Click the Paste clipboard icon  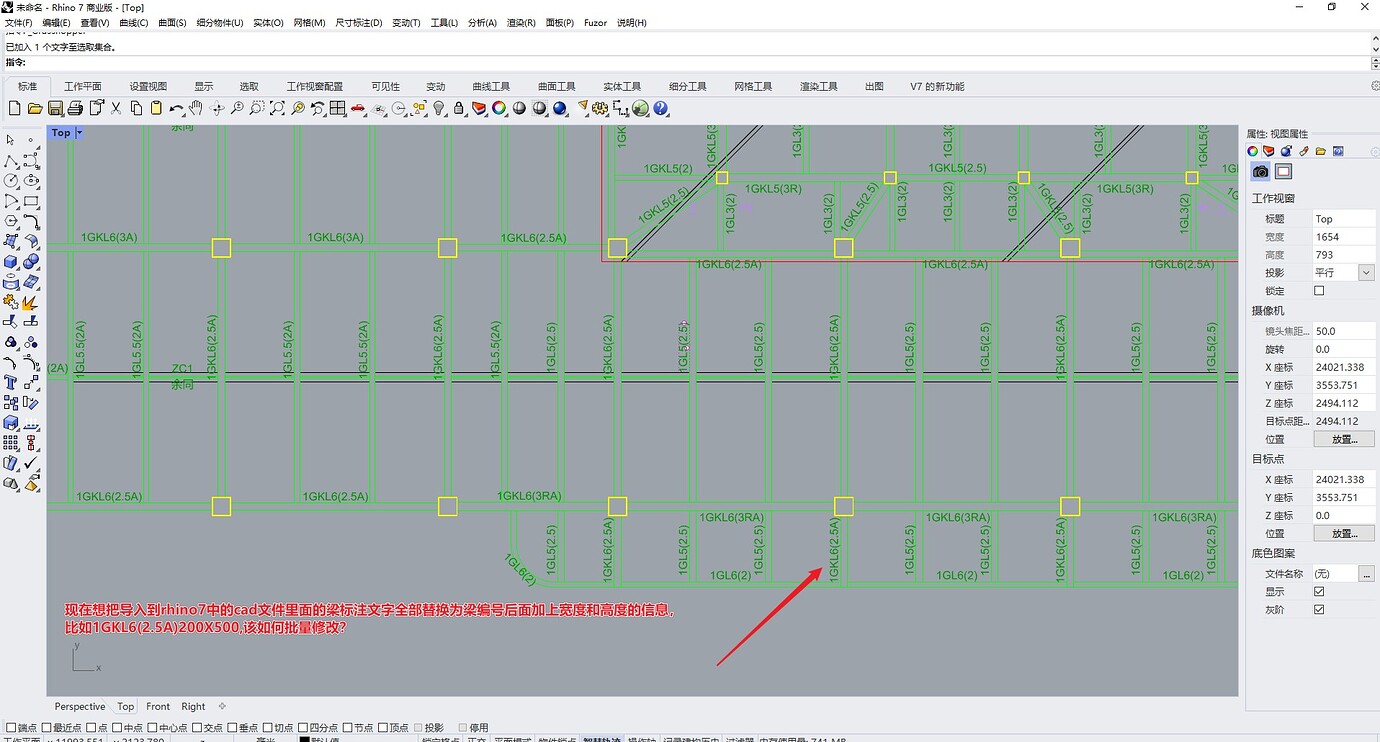pyautogui.click(x=157, y=108)
